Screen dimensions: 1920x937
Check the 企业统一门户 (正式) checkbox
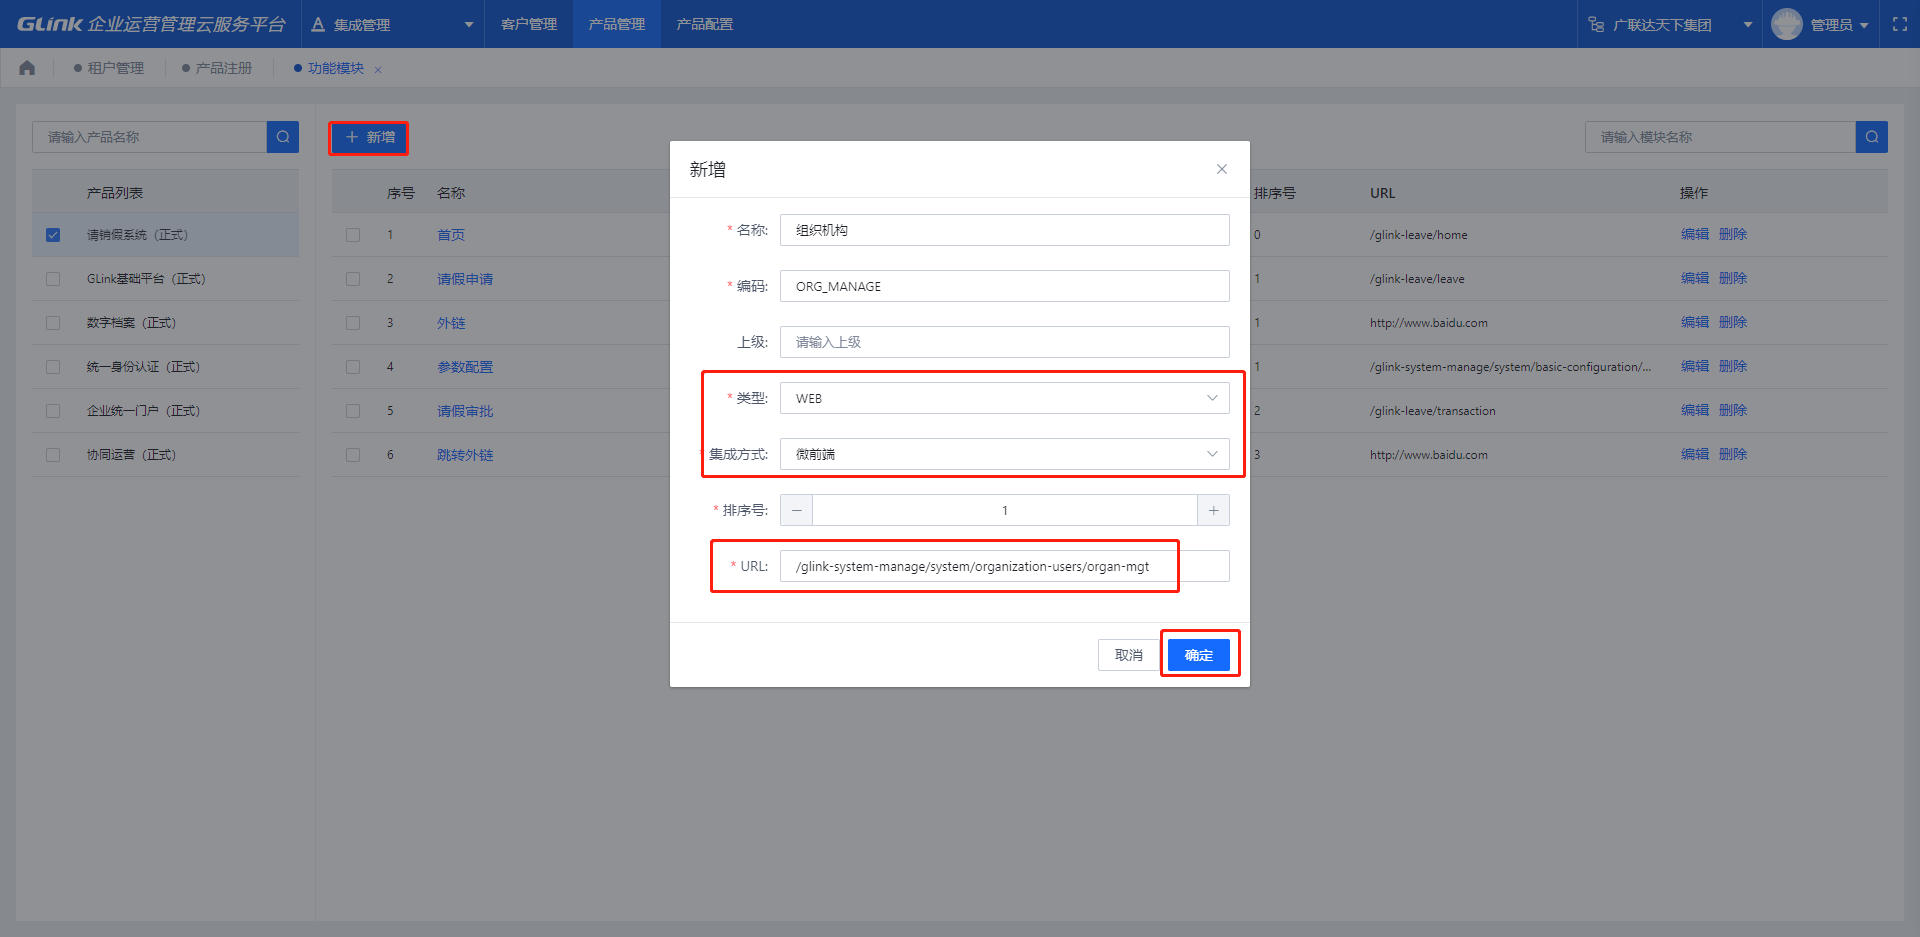click(x=53, y=411)
